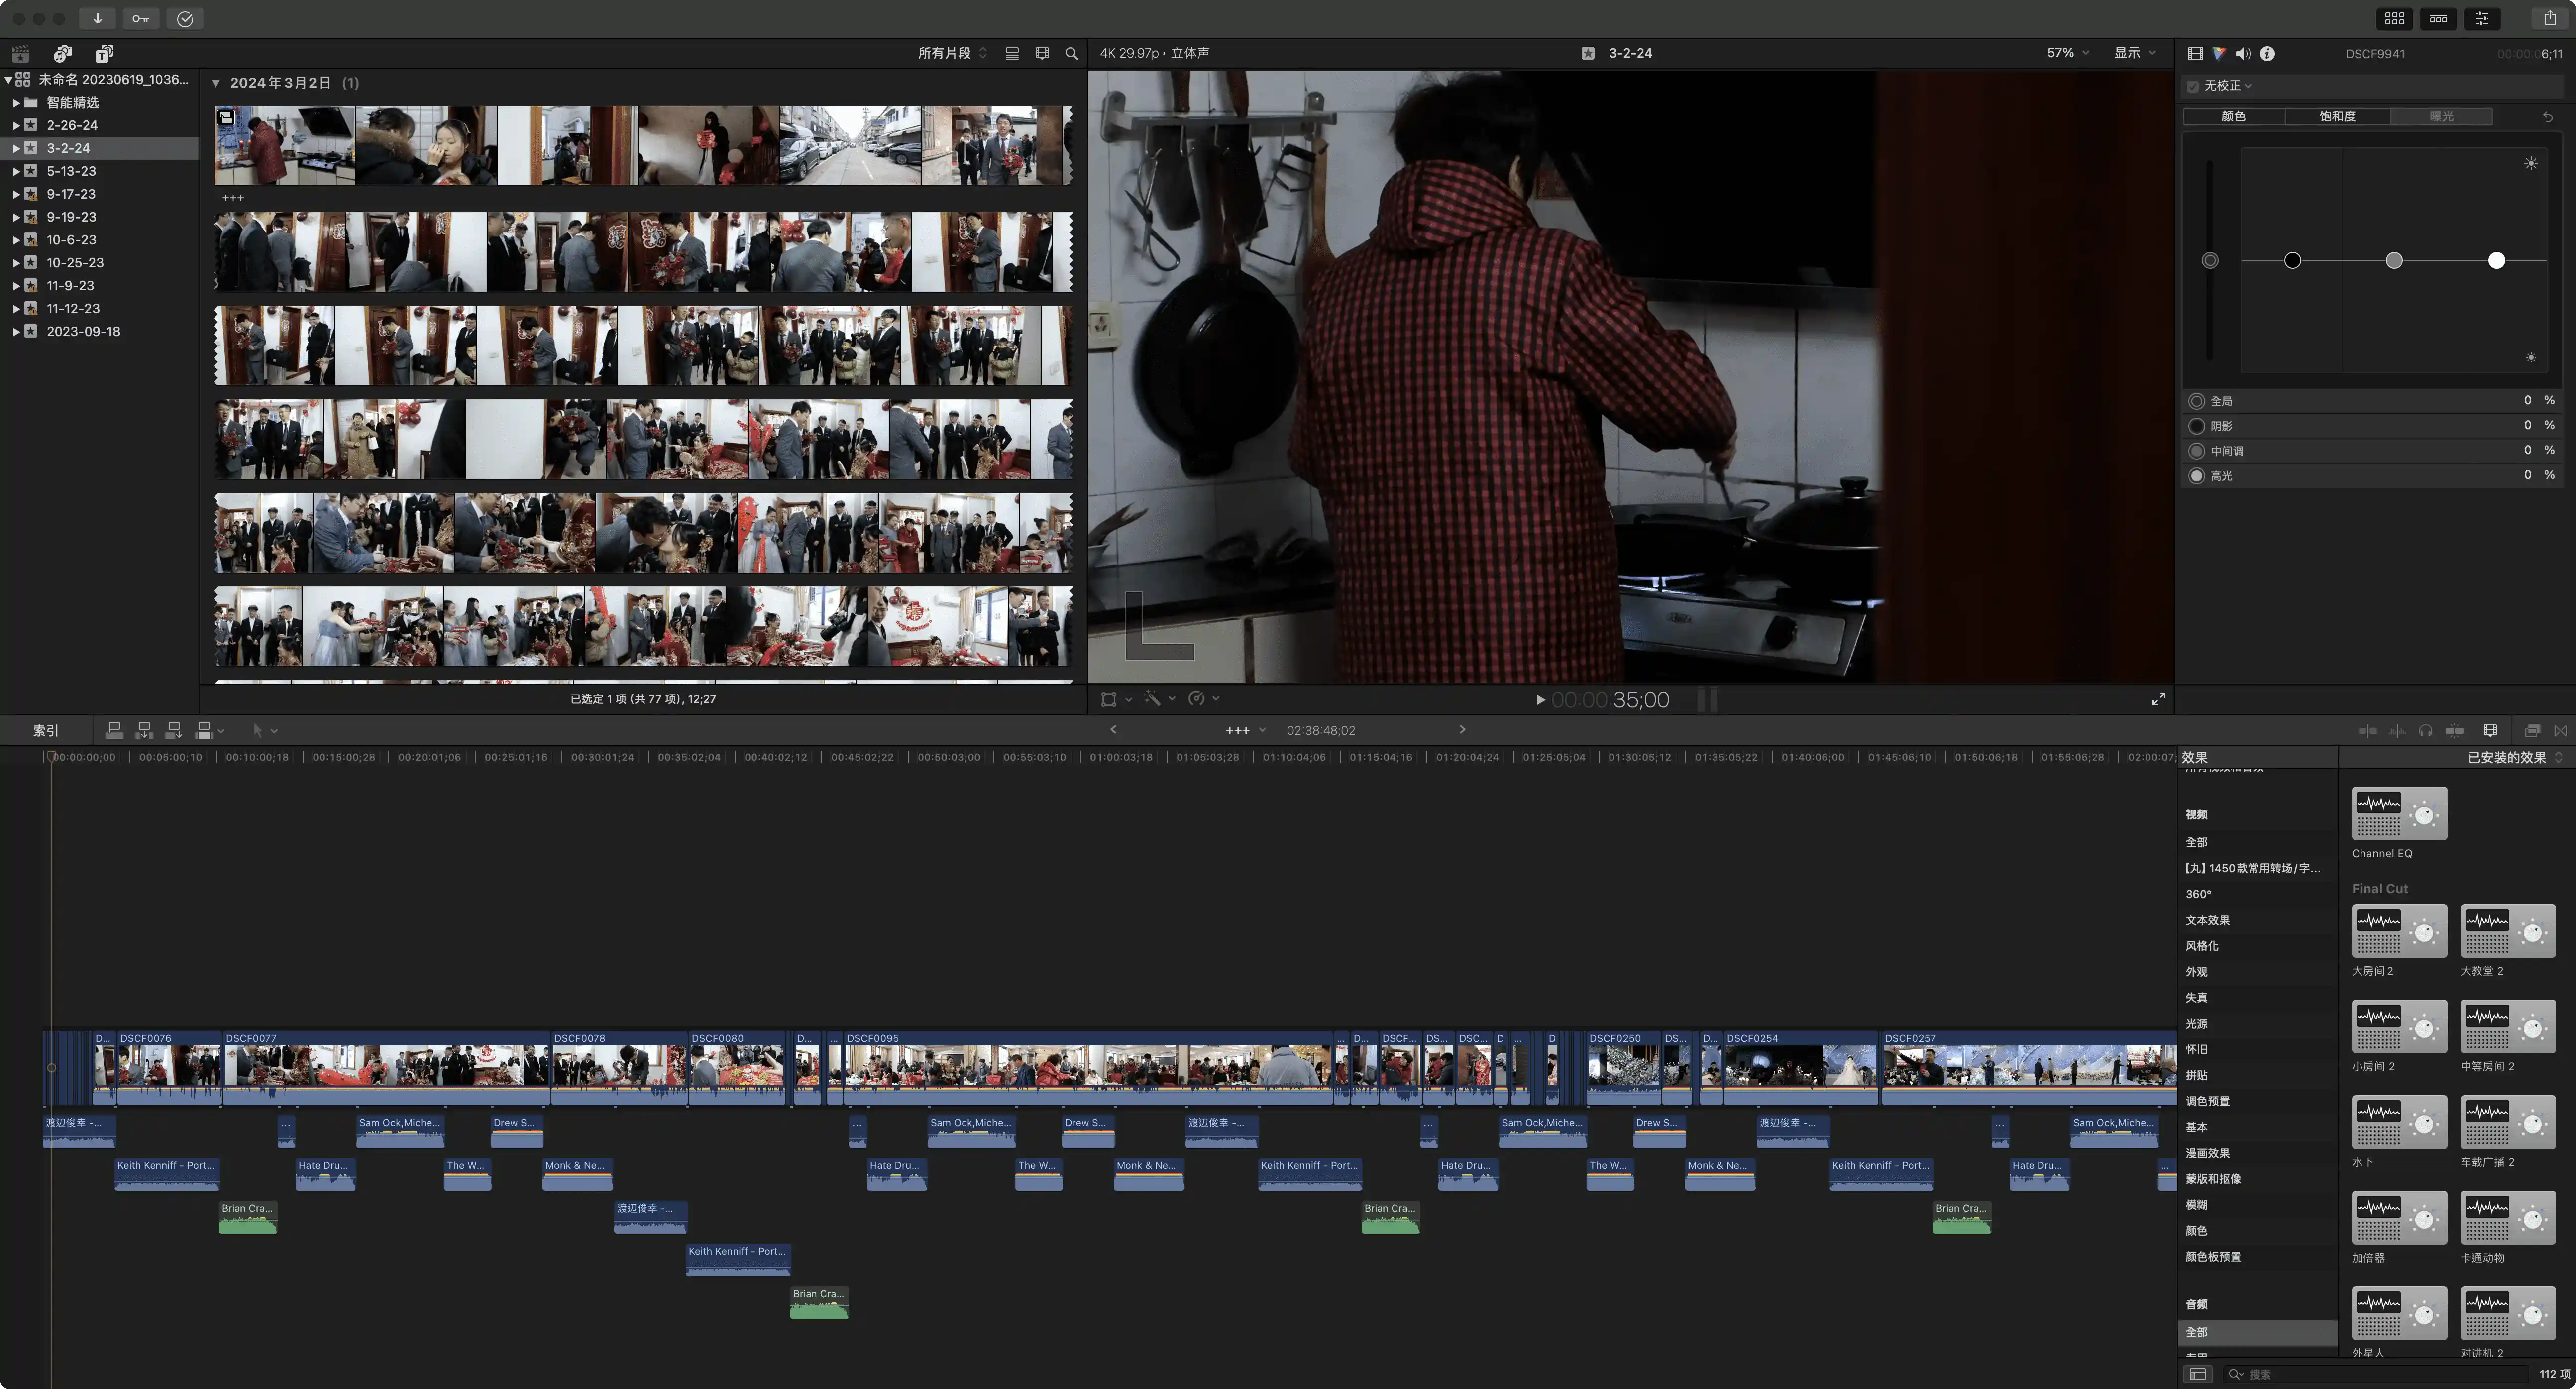This screenshot has width=2576, height=1389.
Task: Go back in timeline history
Action: tap(1113, 730)
